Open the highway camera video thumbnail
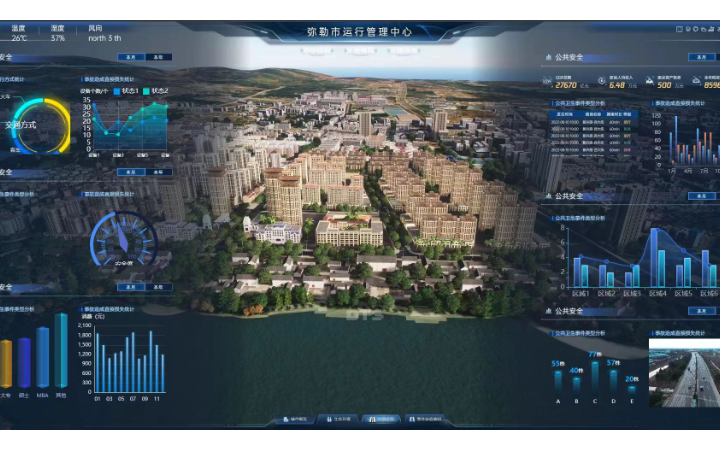 click(x=684, y=373)
